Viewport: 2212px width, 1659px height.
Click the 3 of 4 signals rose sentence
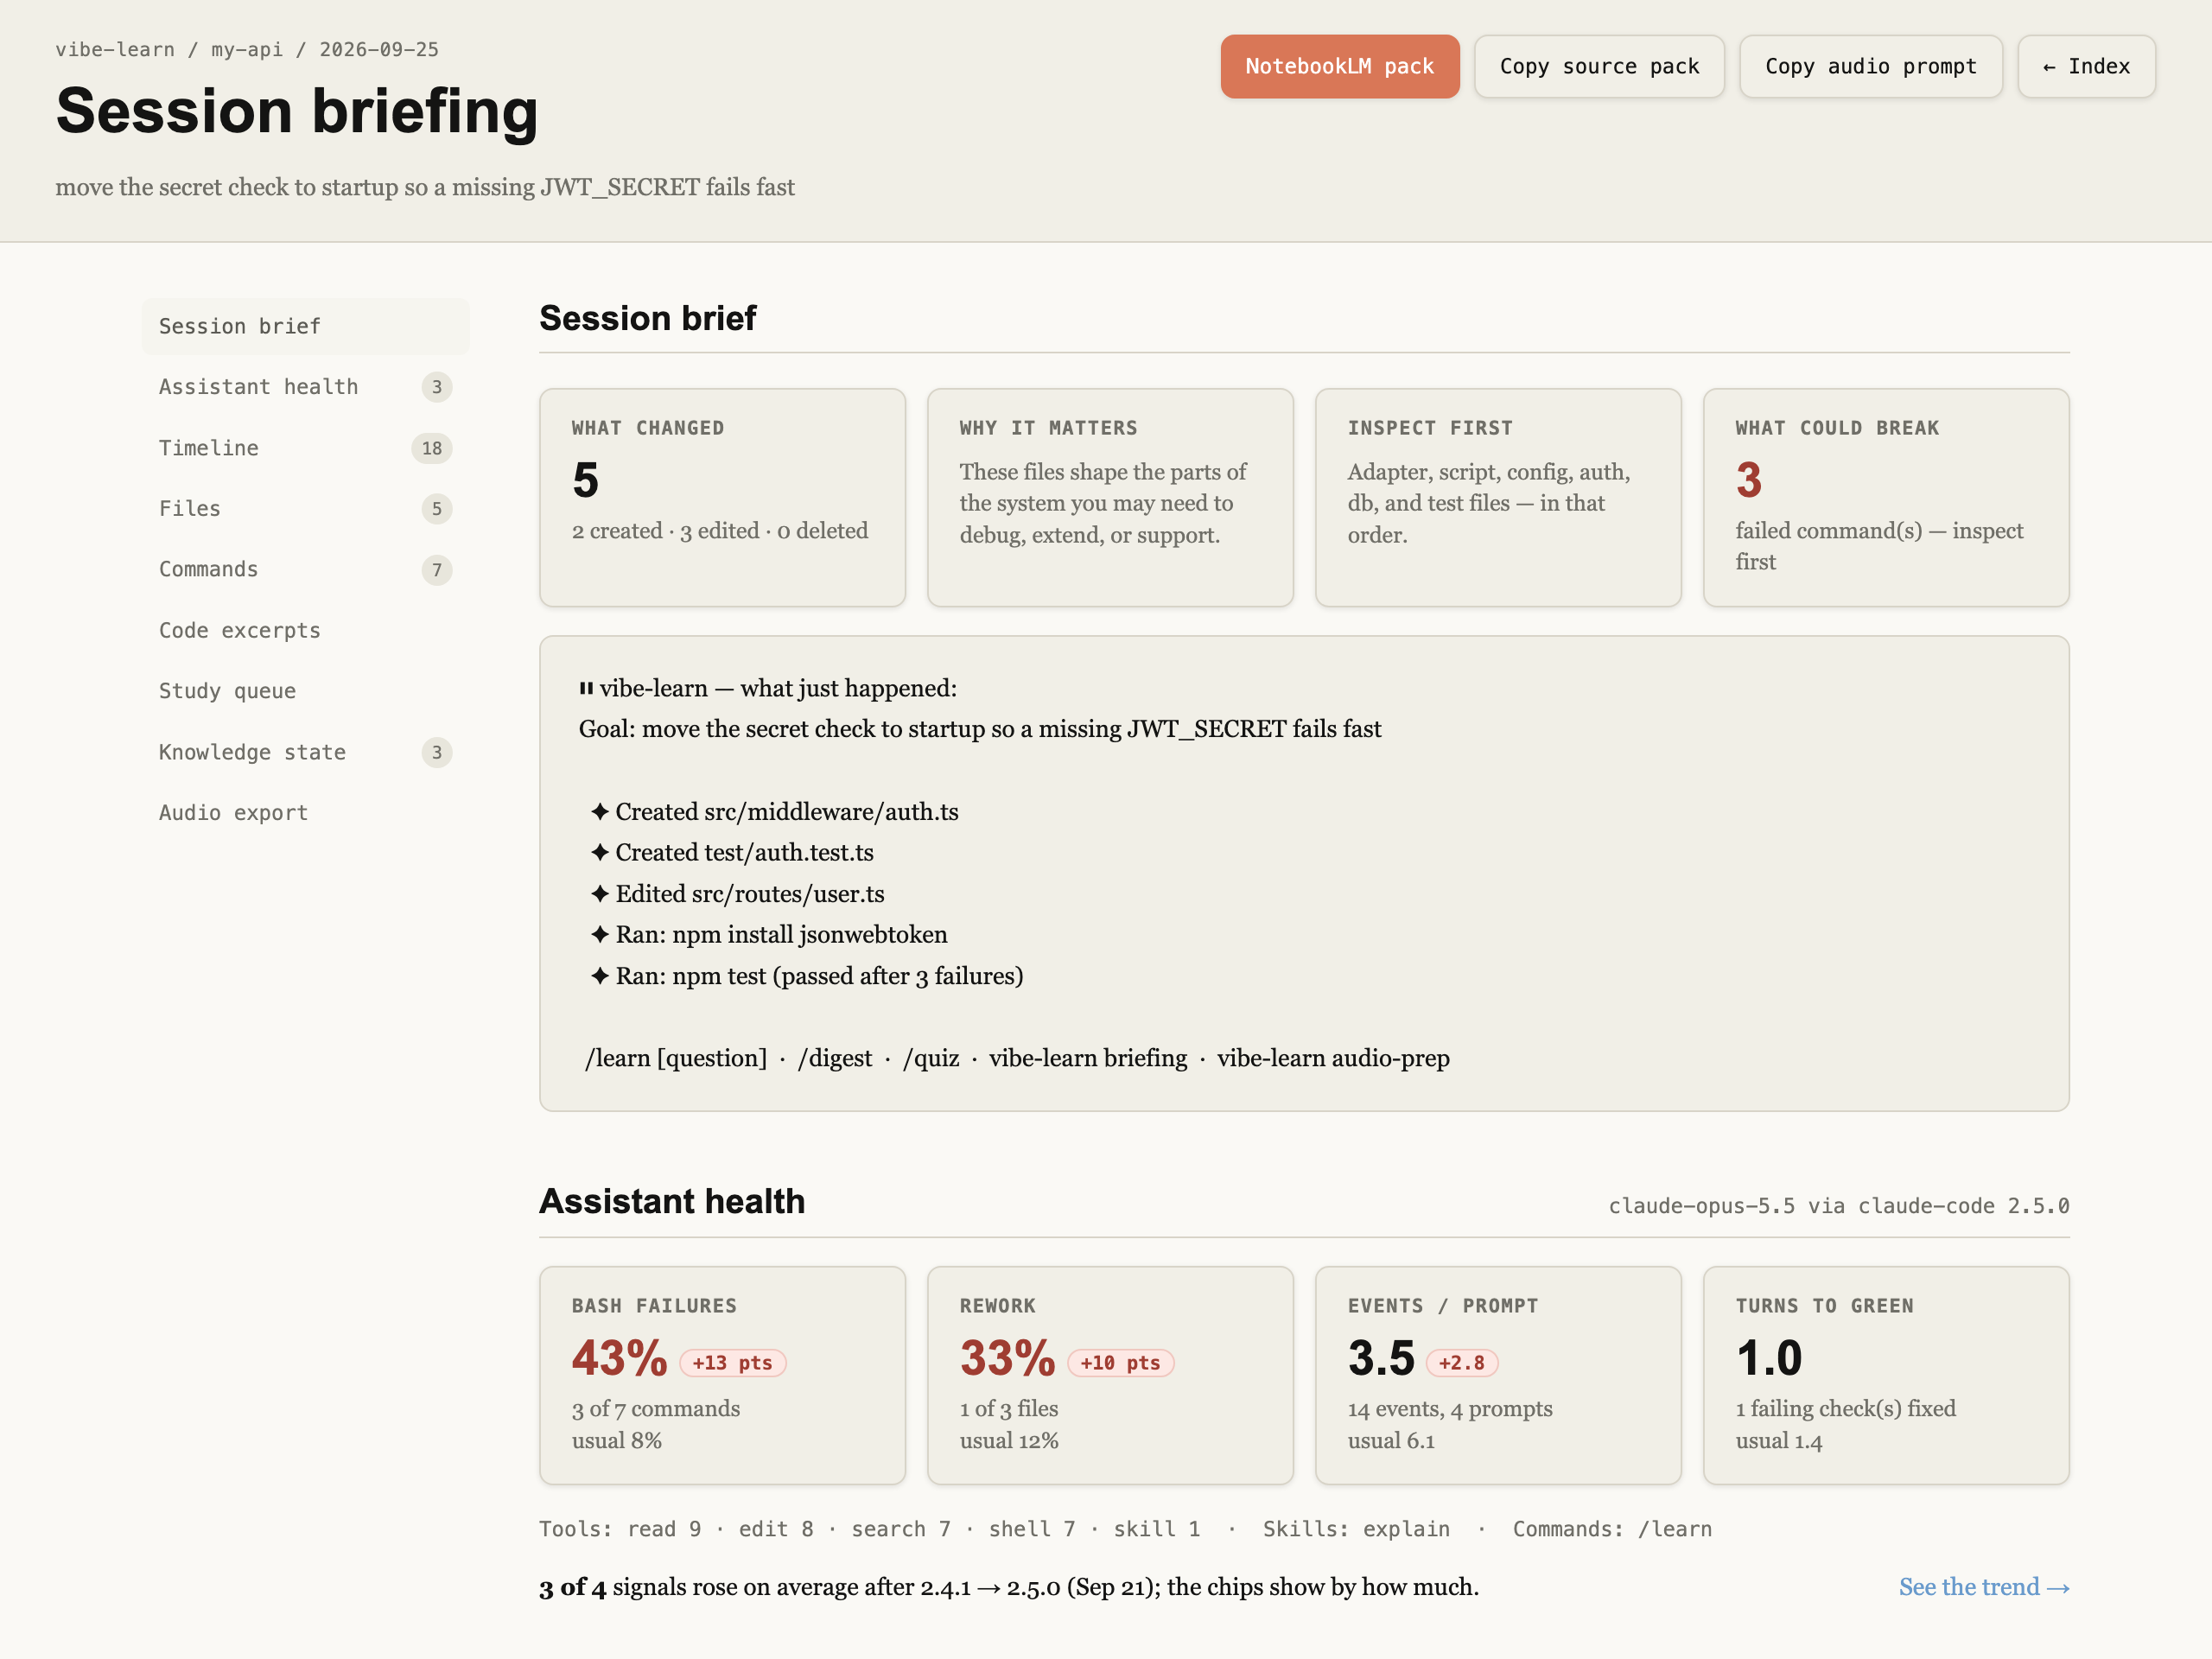pyautogui.click(x=1009, y=1586)
